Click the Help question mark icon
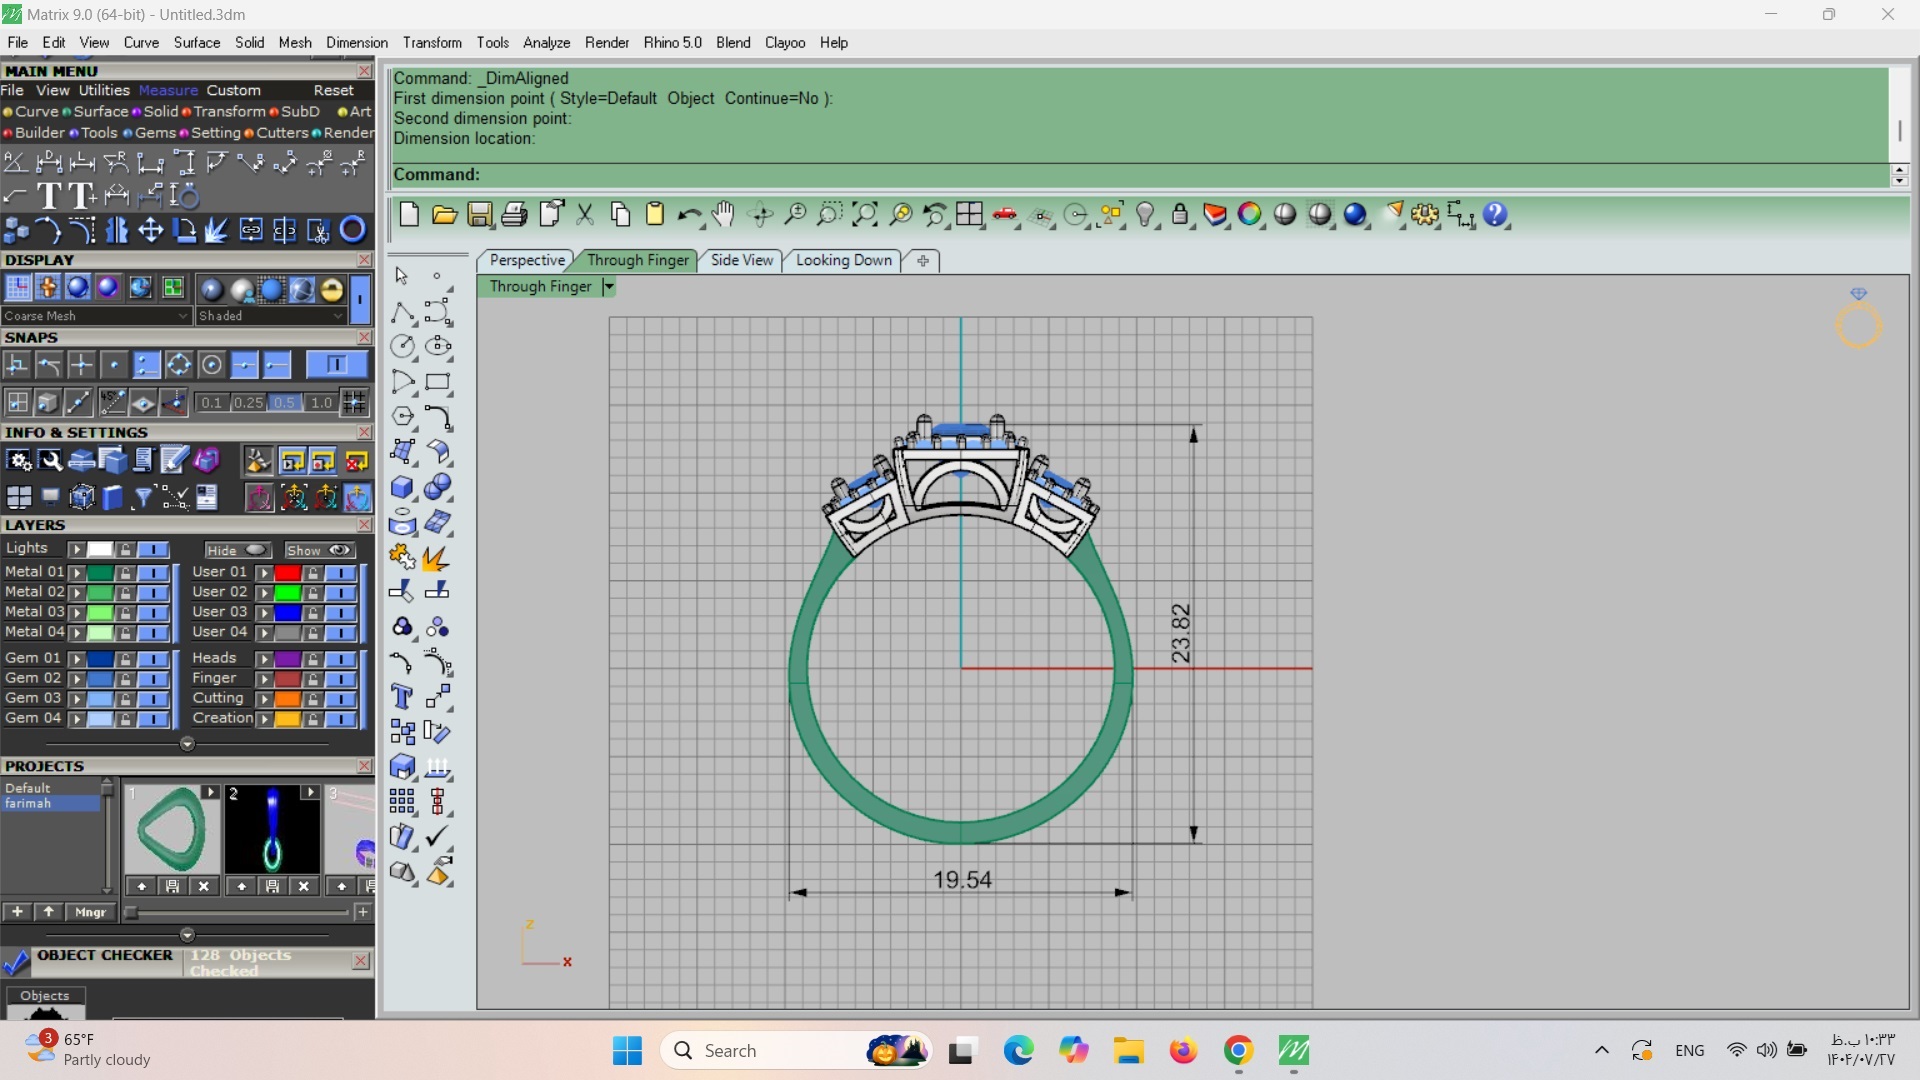The image size is (1920, 1080). [1495, 215]
